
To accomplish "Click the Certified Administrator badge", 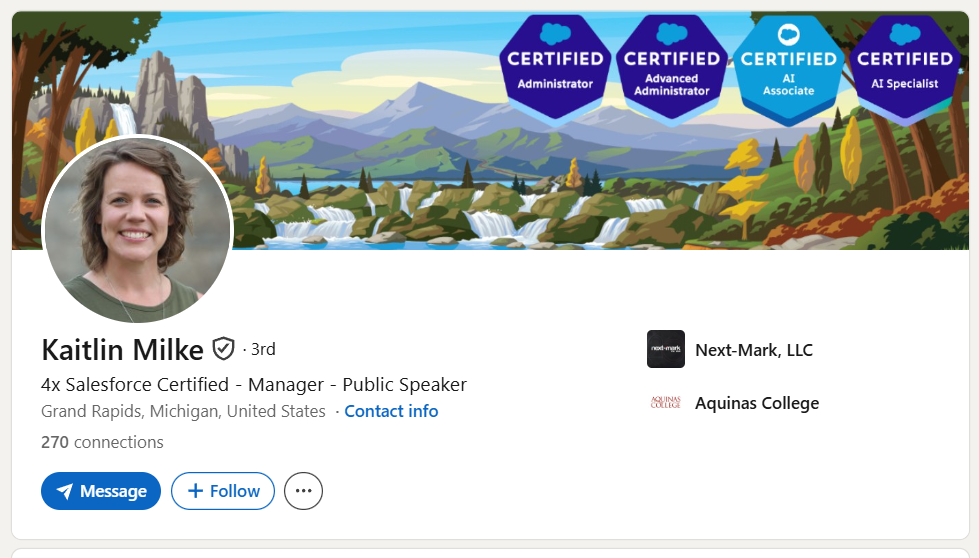I will click(x=555, y=68).
